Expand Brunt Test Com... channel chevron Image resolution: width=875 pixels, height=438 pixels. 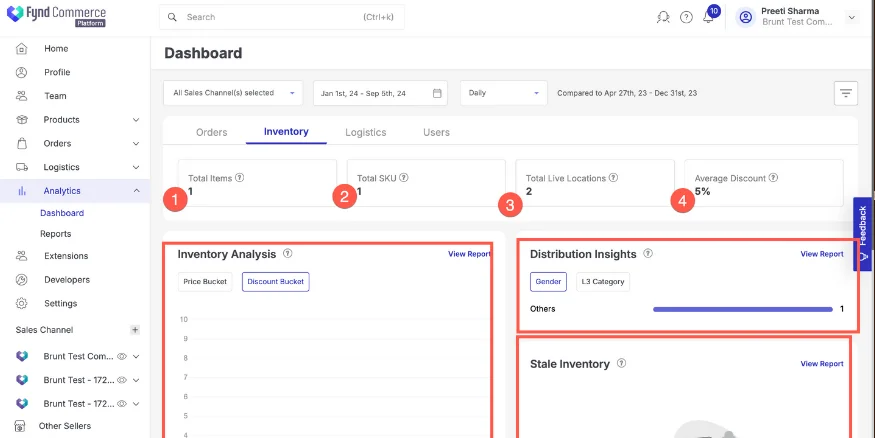(136, 356)
